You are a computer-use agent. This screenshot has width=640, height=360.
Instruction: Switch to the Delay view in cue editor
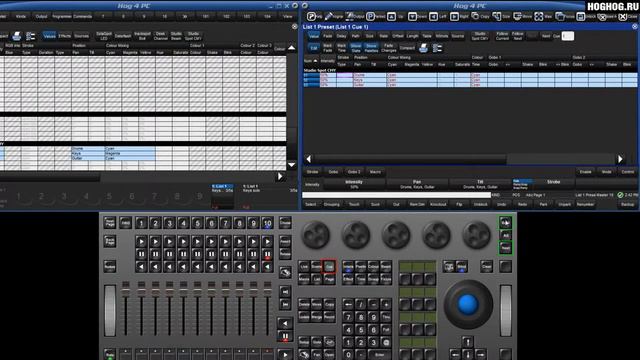(341, 36)
